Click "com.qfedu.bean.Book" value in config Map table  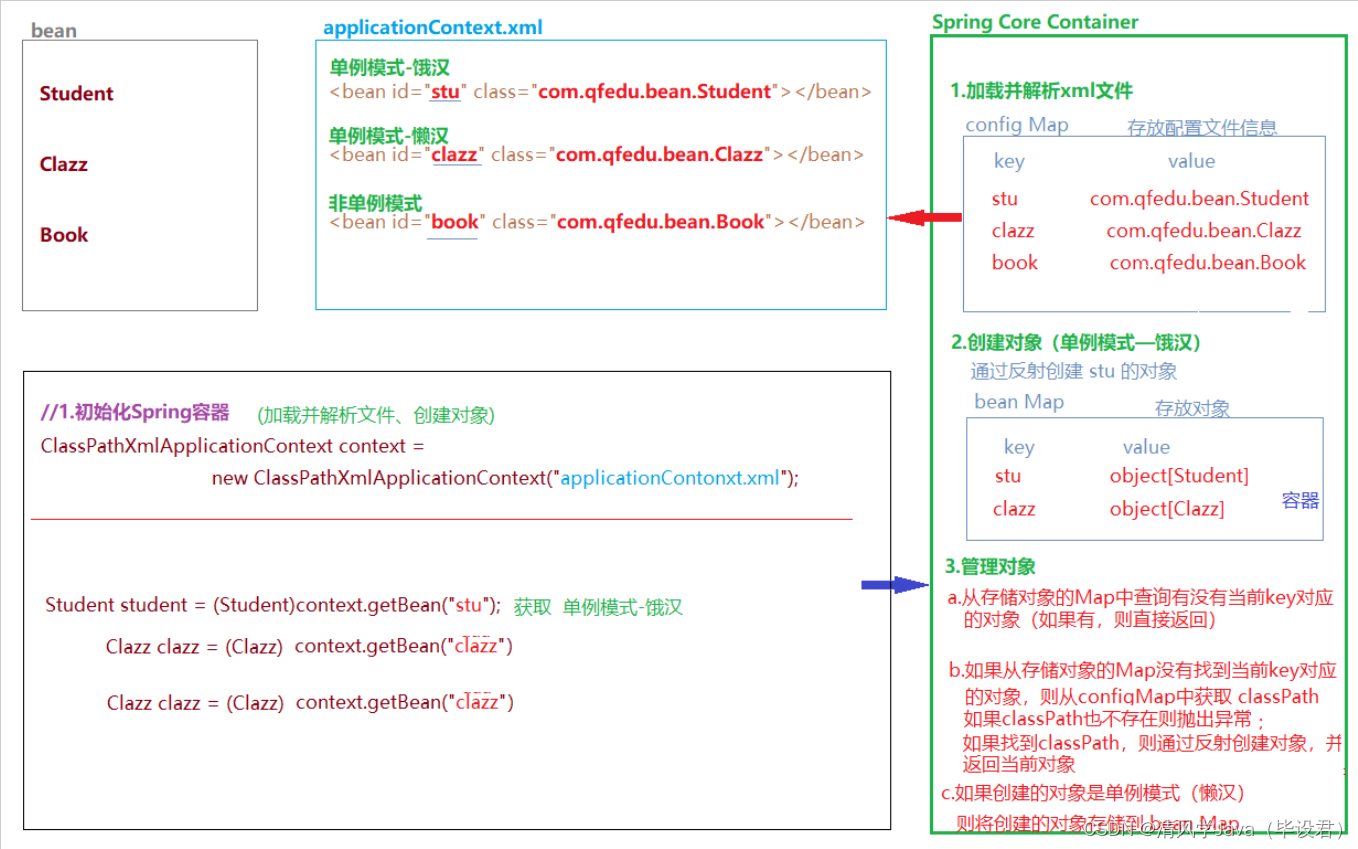[x=1208, y=263]
